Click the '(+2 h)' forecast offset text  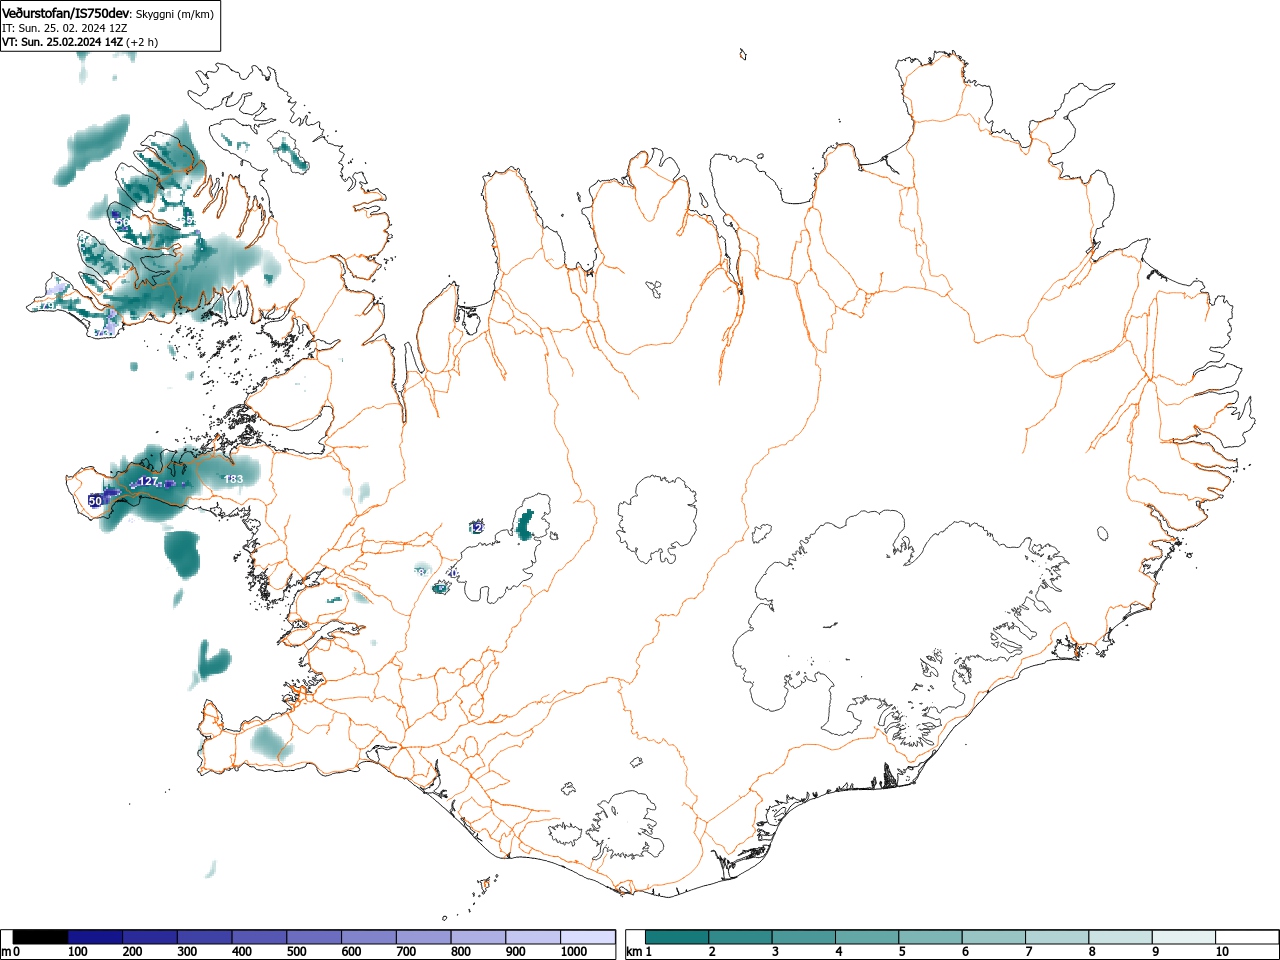142,42
